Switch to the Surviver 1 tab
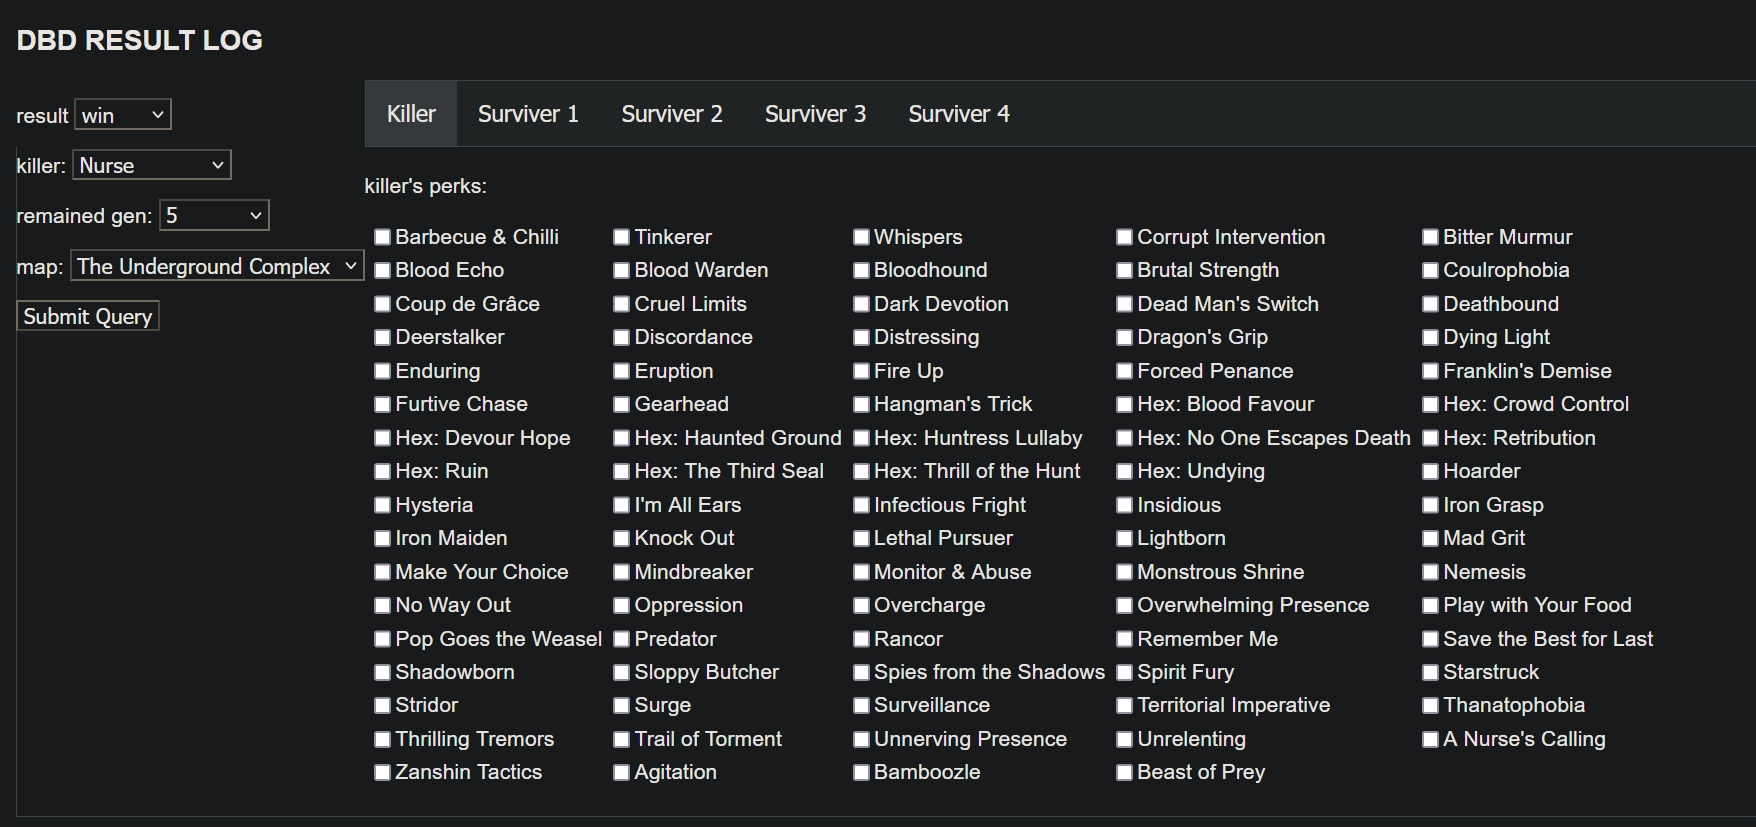The width and height of the screenshot is (1756, 827). coord(528,114)
